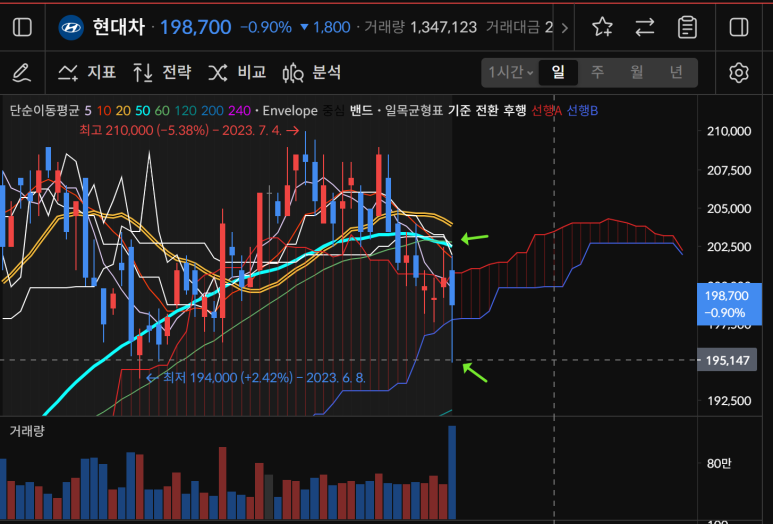
Task: Toggle the 기준 line of Ichimoku
Action: coord(459,110)
